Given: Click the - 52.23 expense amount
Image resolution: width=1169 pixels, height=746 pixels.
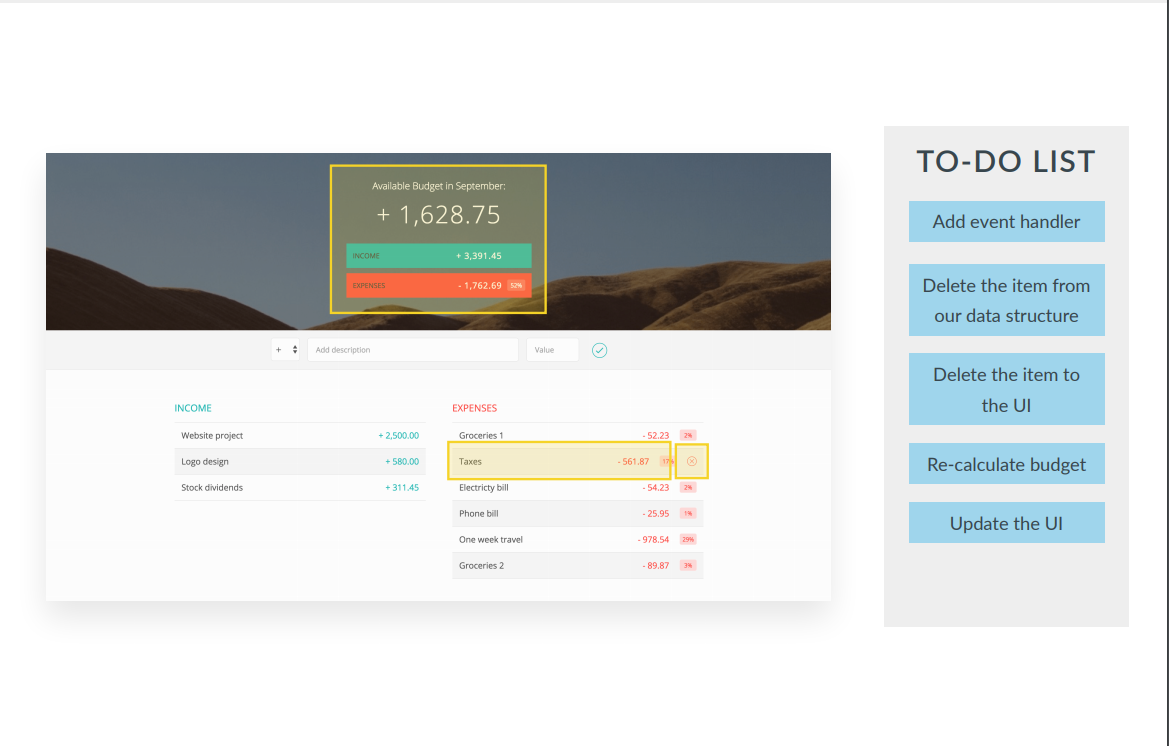Looking at the screenshot, I should coord(656,435).
